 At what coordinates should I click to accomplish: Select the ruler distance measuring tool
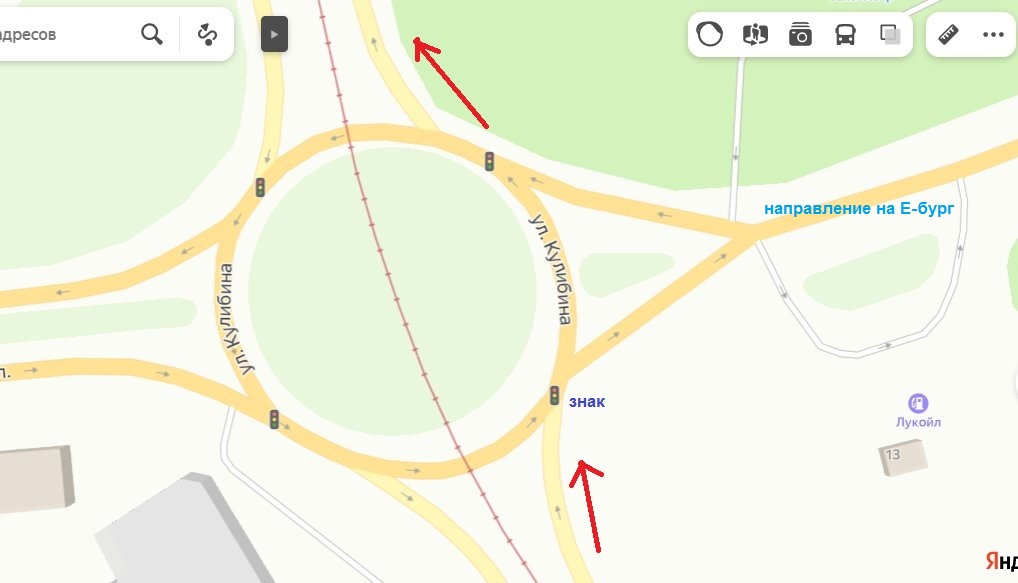[949, 34]
